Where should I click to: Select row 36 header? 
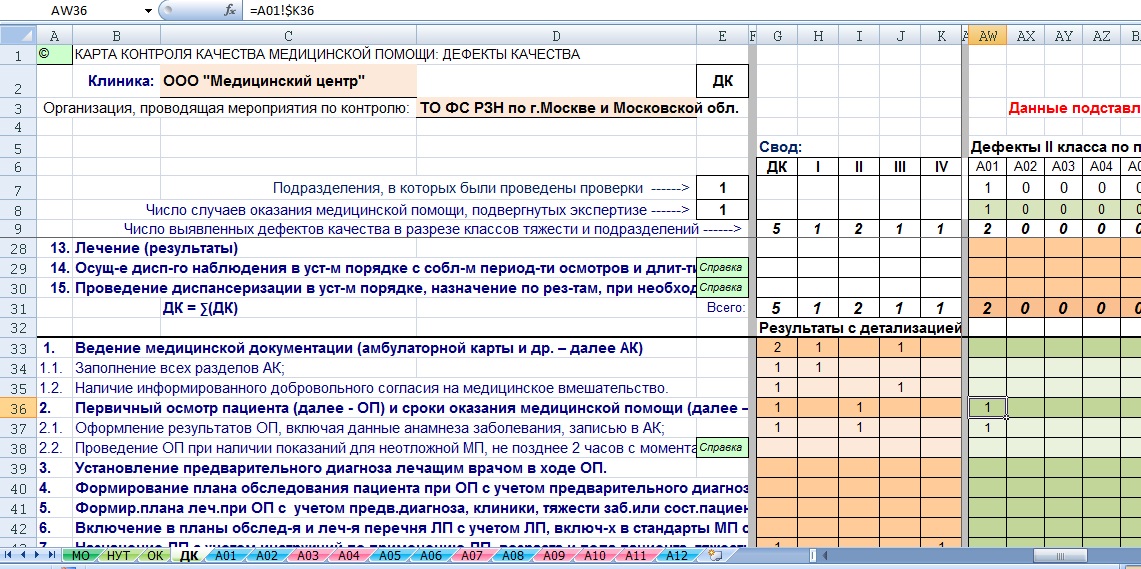pyautogui.click(x=17, y=408)
